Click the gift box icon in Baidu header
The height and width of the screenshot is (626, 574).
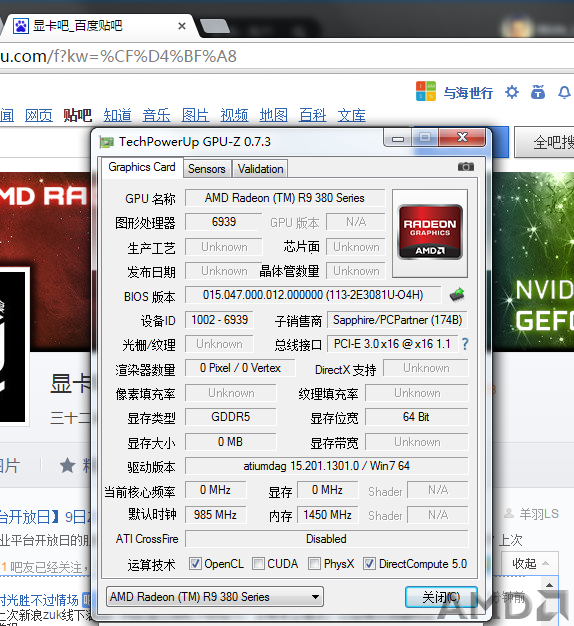[x=538, y=92]
